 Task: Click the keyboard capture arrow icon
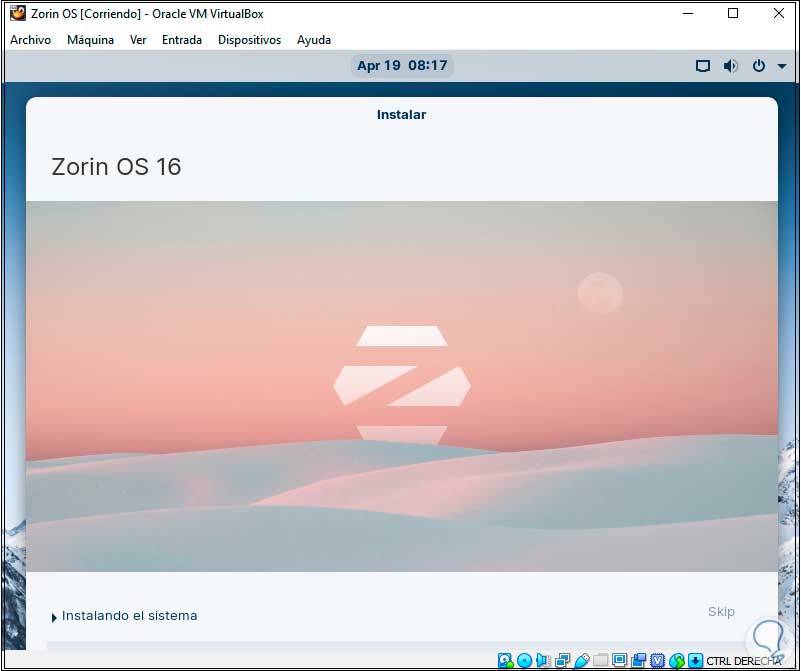695,660
